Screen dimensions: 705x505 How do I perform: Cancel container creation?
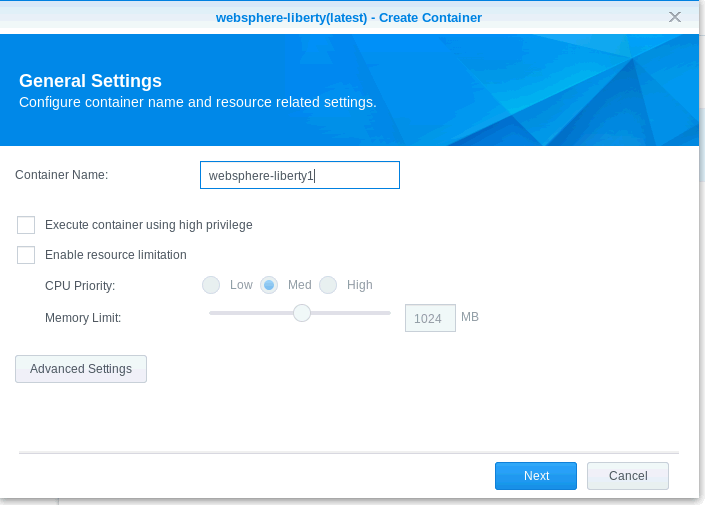(x=628, y=476)
